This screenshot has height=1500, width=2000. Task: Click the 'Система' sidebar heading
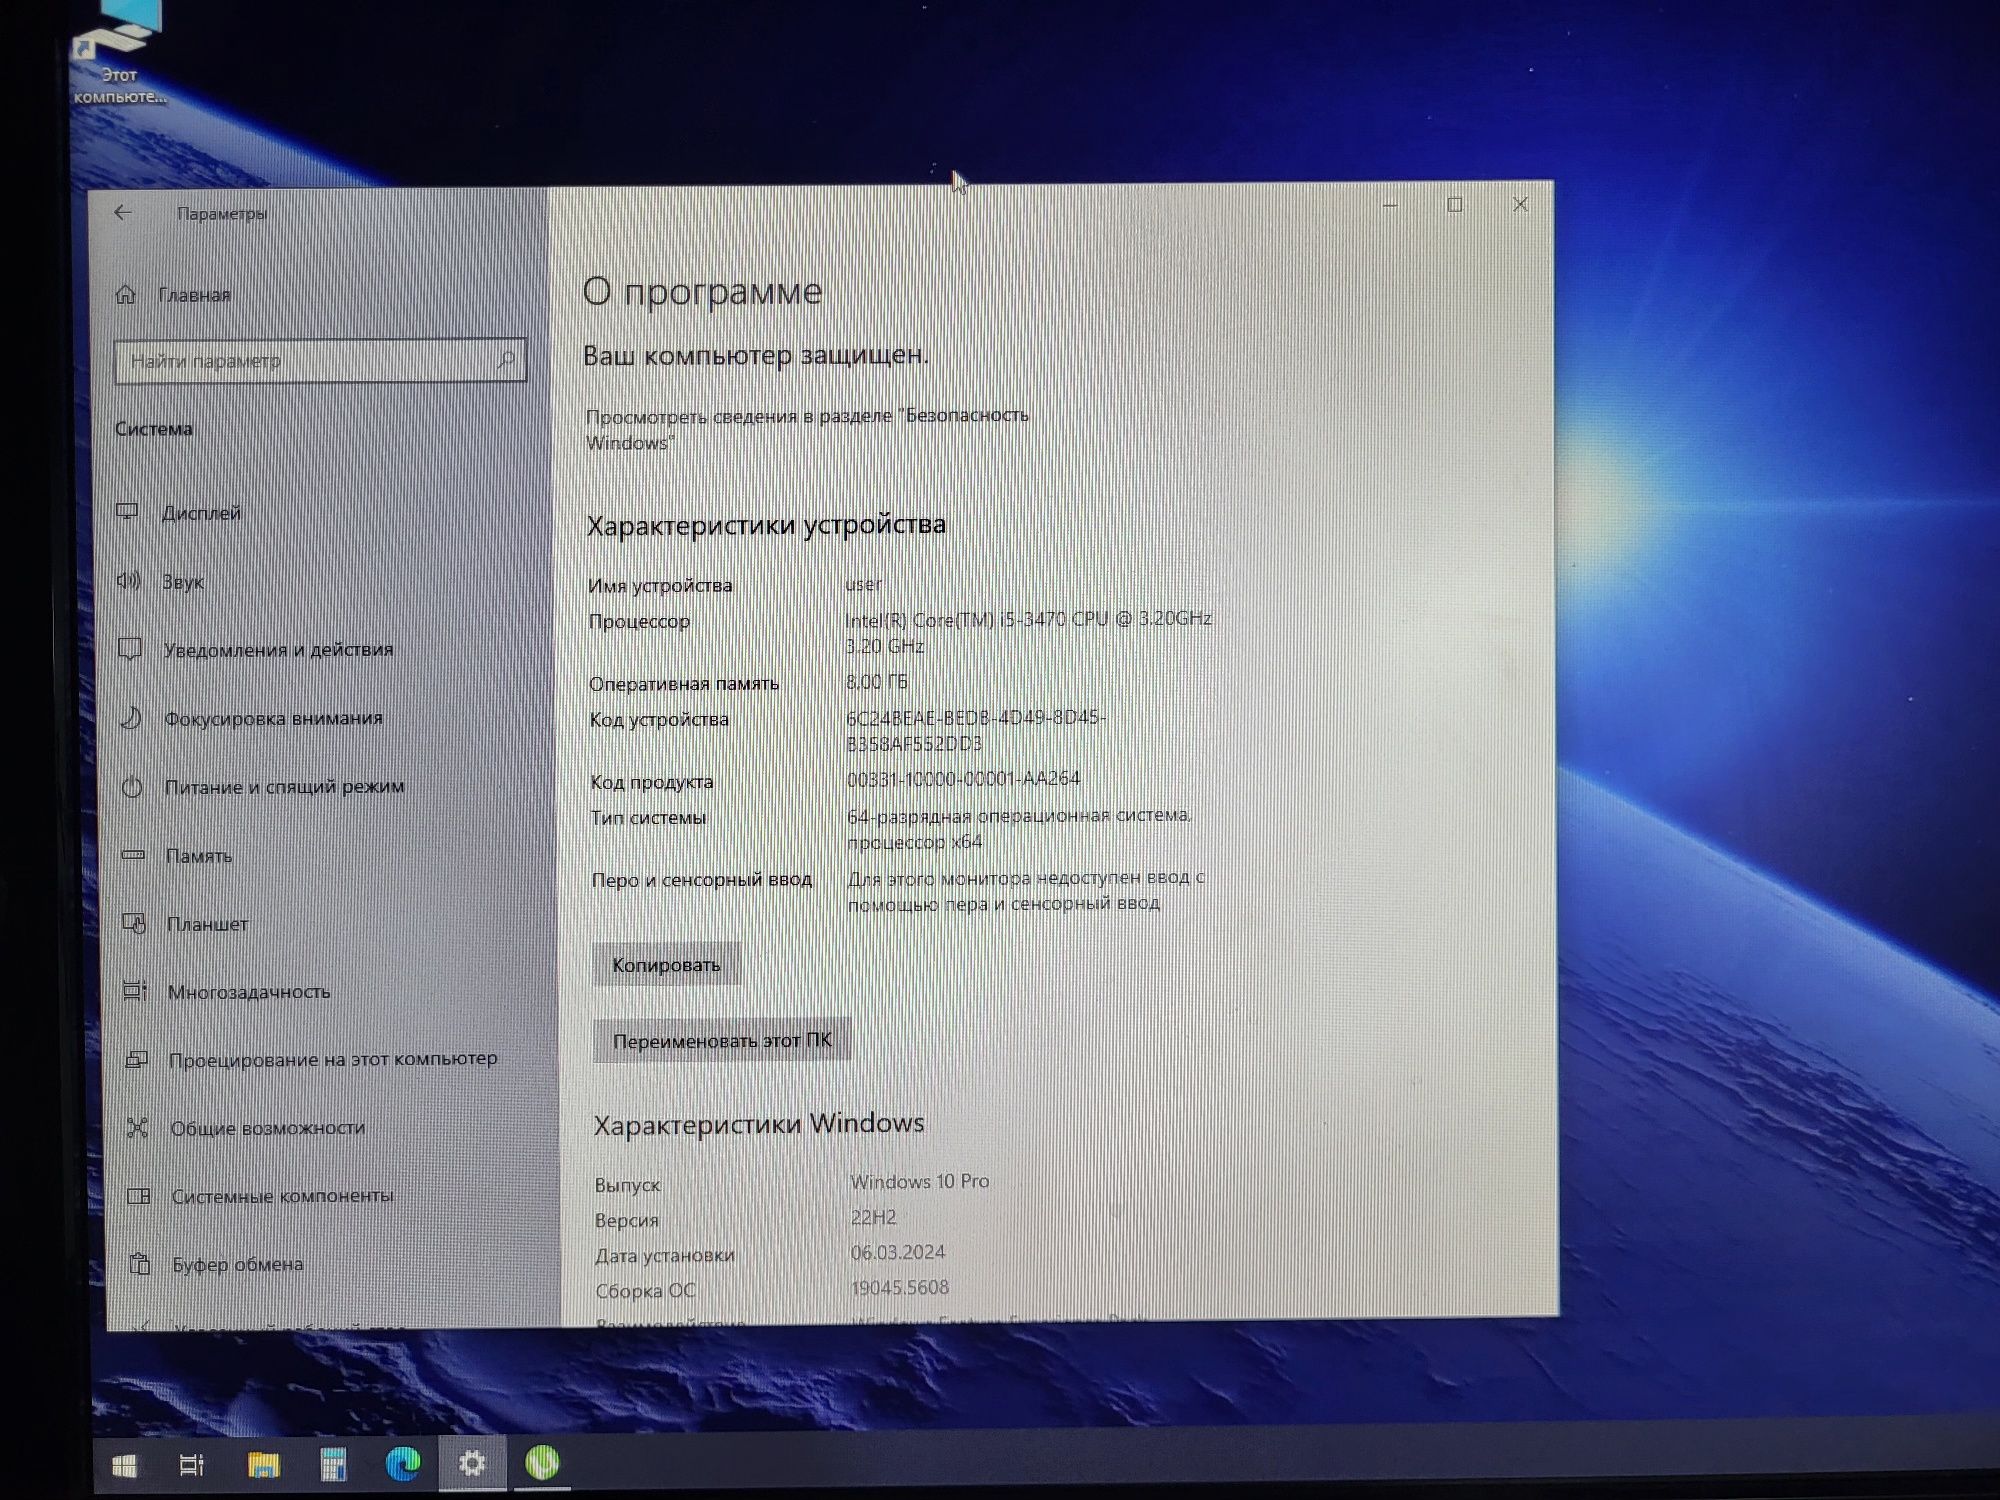point(153,429)
